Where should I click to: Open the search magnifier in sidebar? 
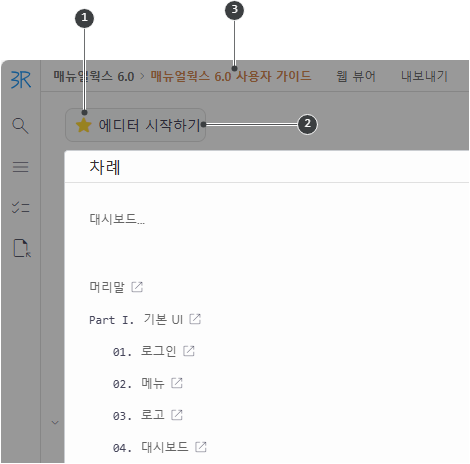20,126
